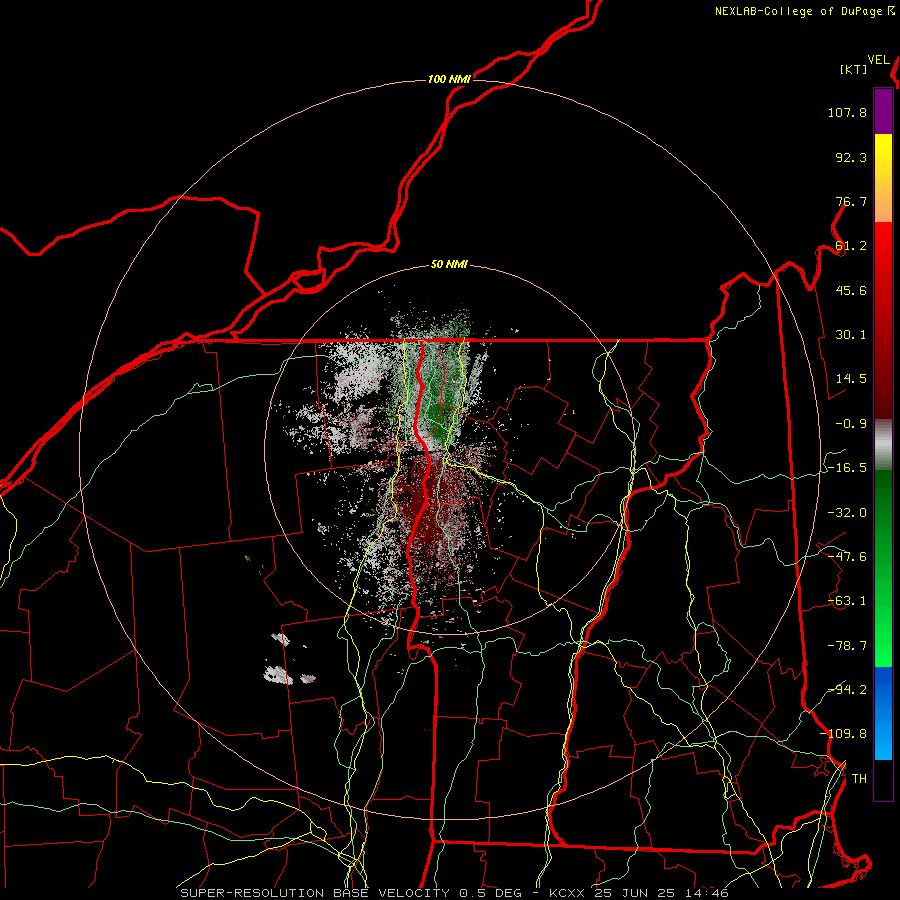Click the TH label beside the color bar
The width and height of the screenshot is (900, 900).
(859, 779)
